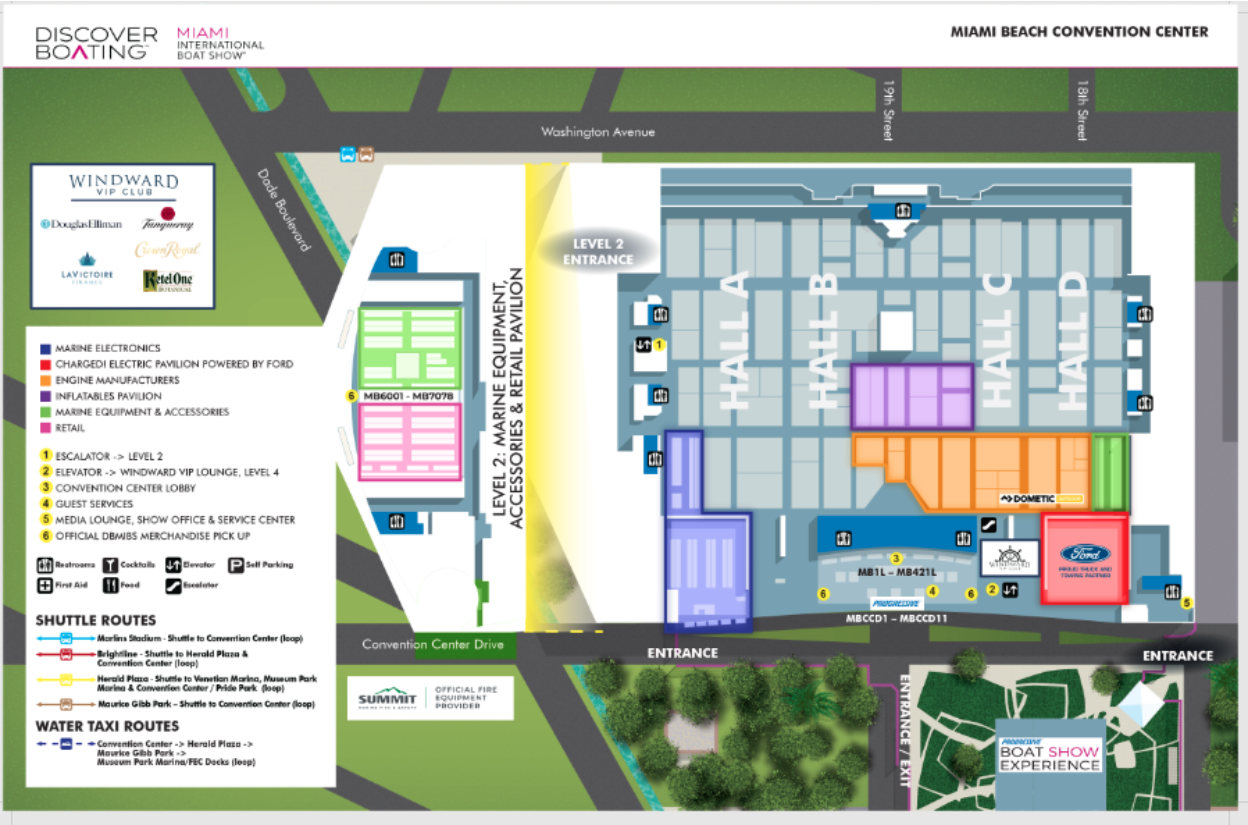Click left restroom icon in blue lobby strip
The height and width of the screenshot is (825, 1248).
tap(844, 538)
